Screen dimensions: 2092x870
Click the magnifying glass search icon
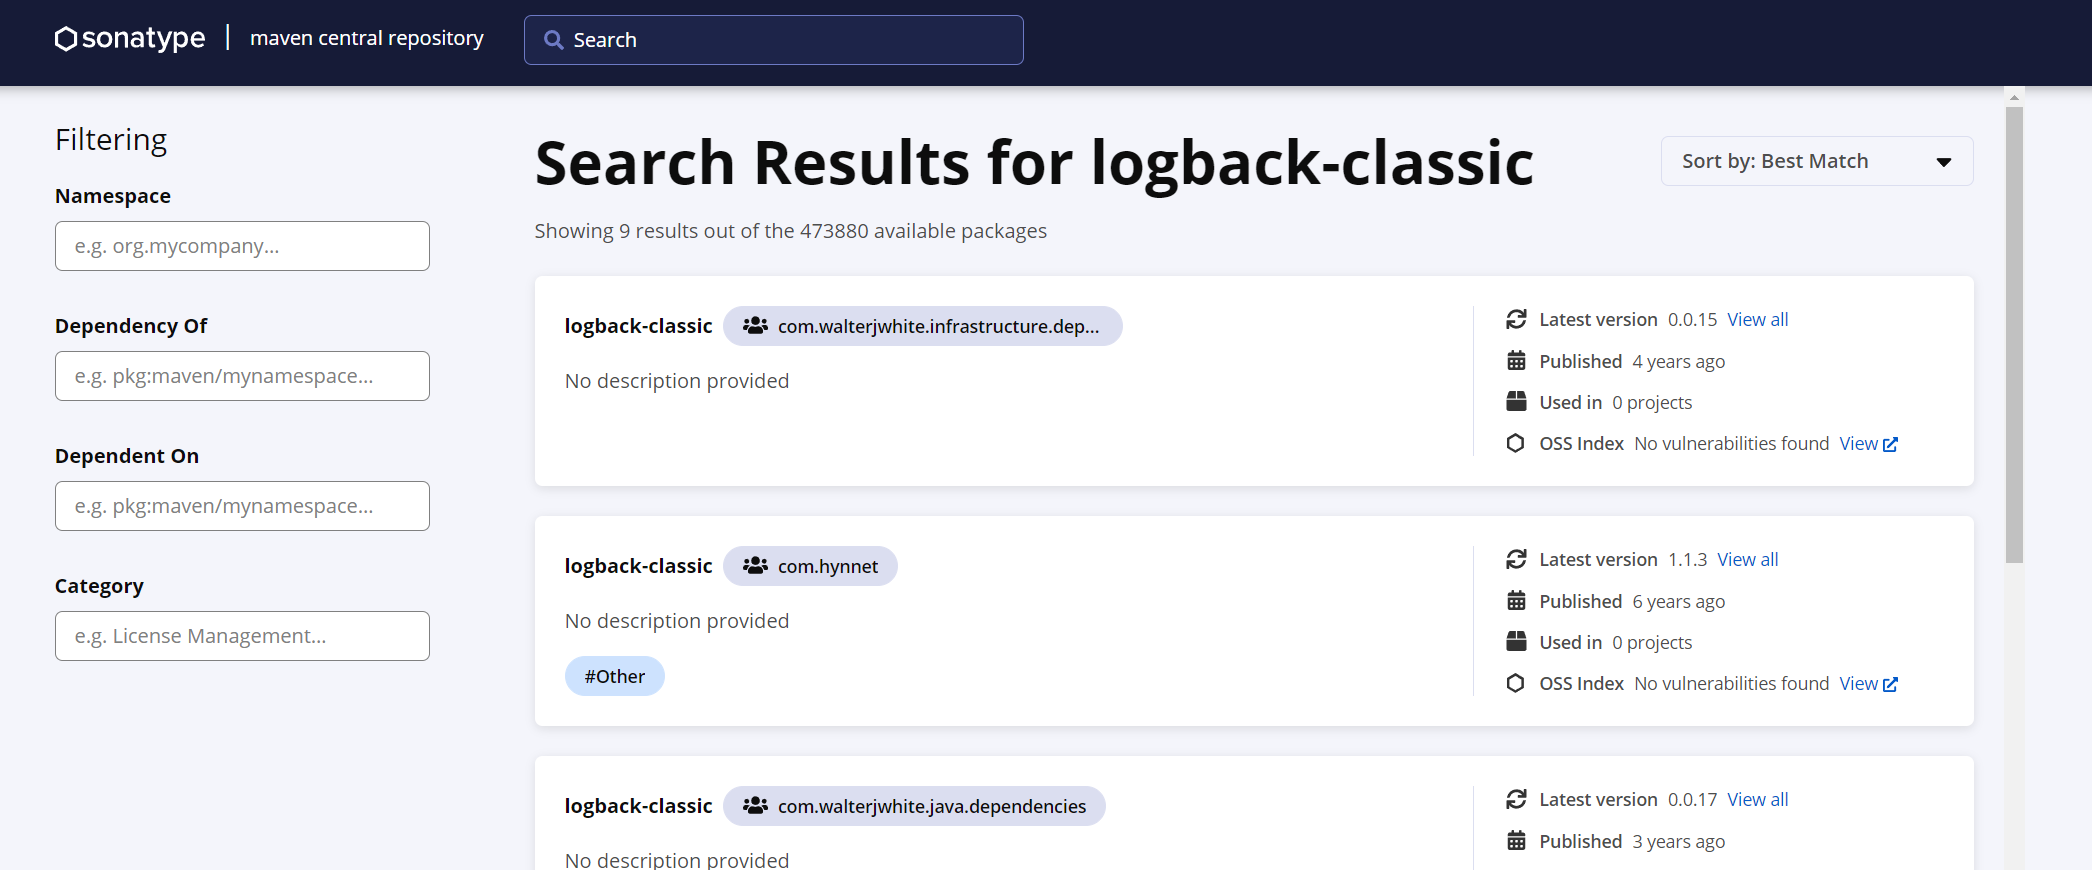click(553, 40)
